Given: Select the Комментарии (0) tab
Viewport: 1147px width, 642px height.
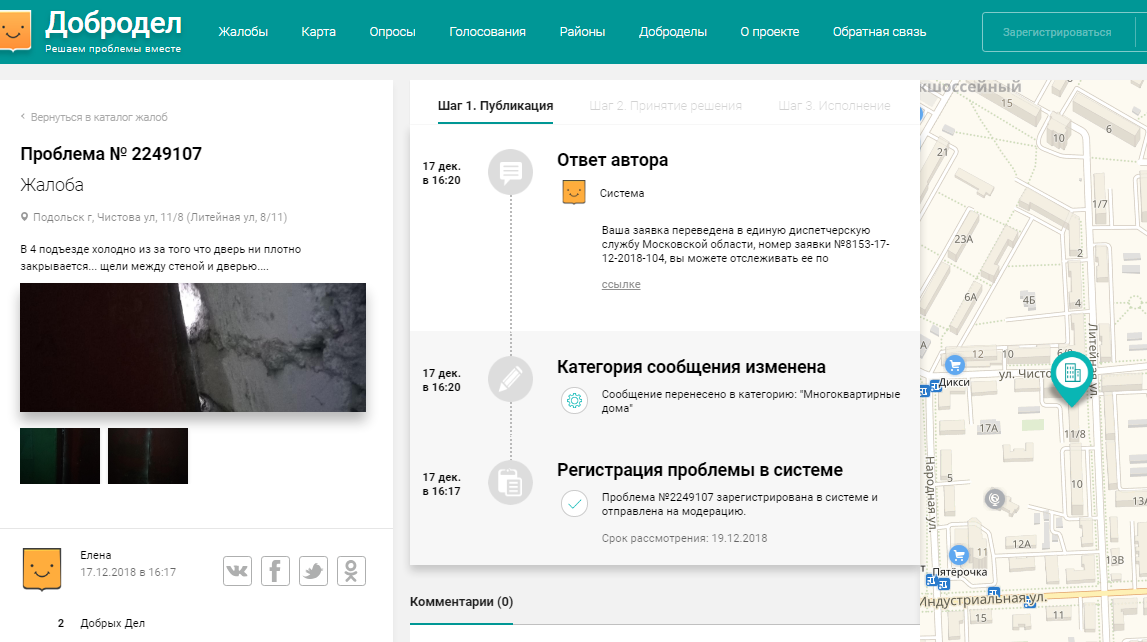Looking at the screenshot, I should (461, 602).
